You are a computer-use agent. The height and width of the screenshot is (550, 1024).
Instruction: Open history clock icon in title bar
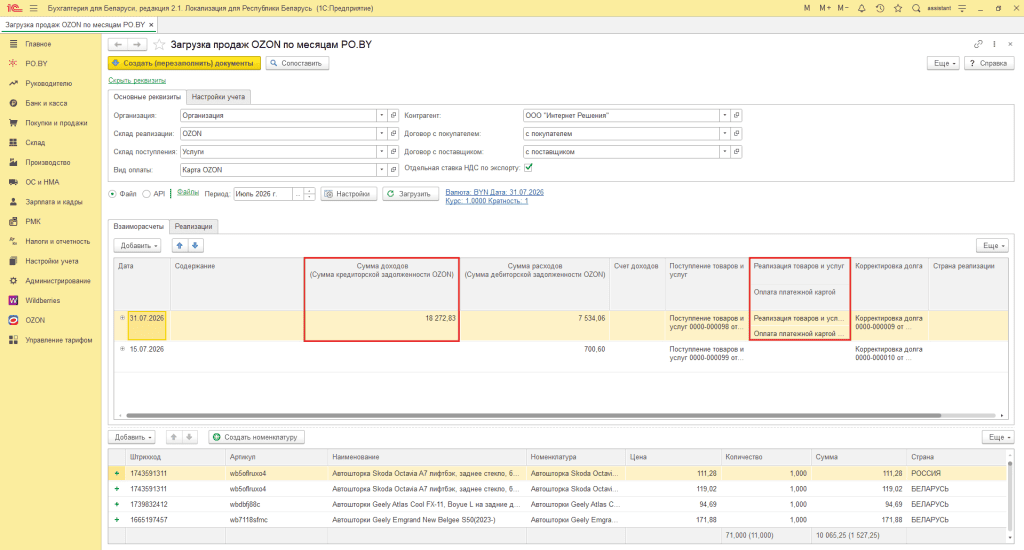coord(880,8)
